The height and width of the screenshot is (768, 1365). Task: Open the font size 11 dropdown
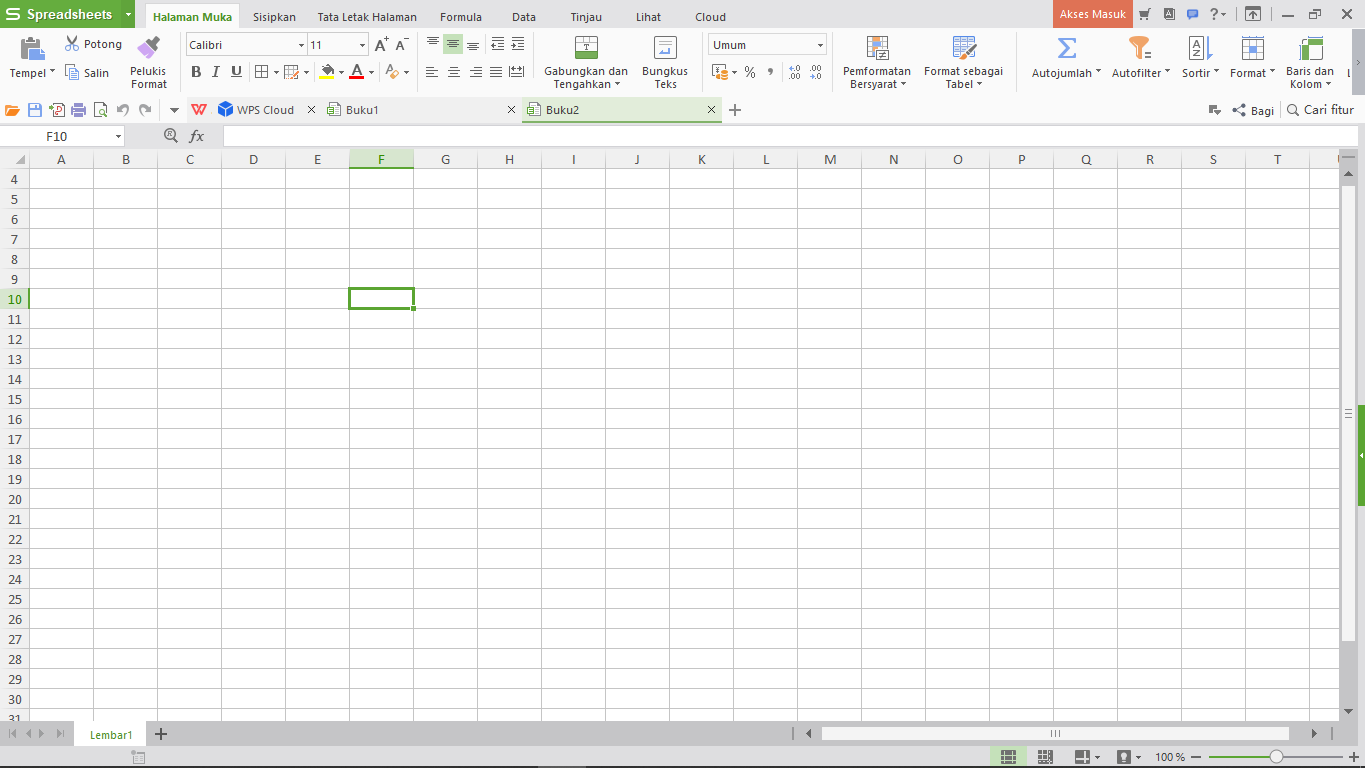click(x=362, y=45)
